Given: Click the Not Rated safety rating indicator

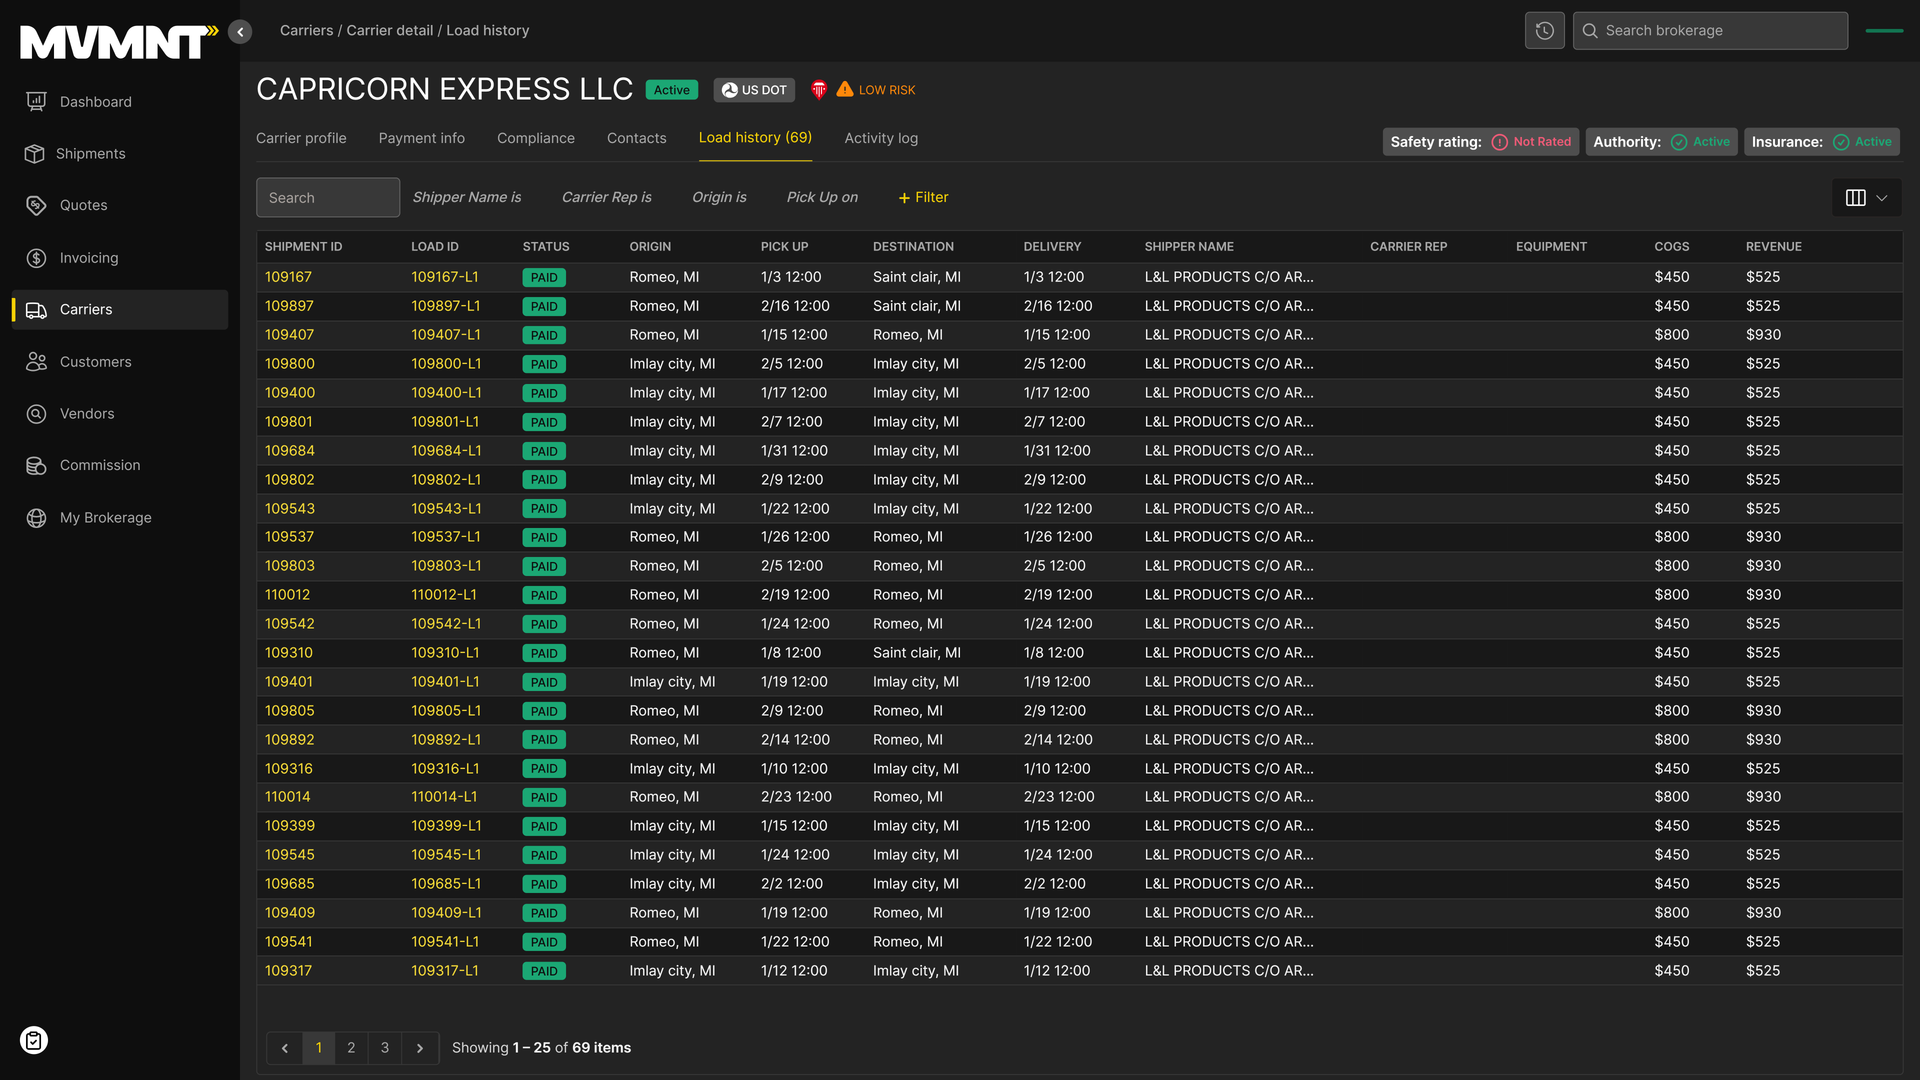Looking at the screenshot, I should pyautogui.click(x=1531, y=142).
